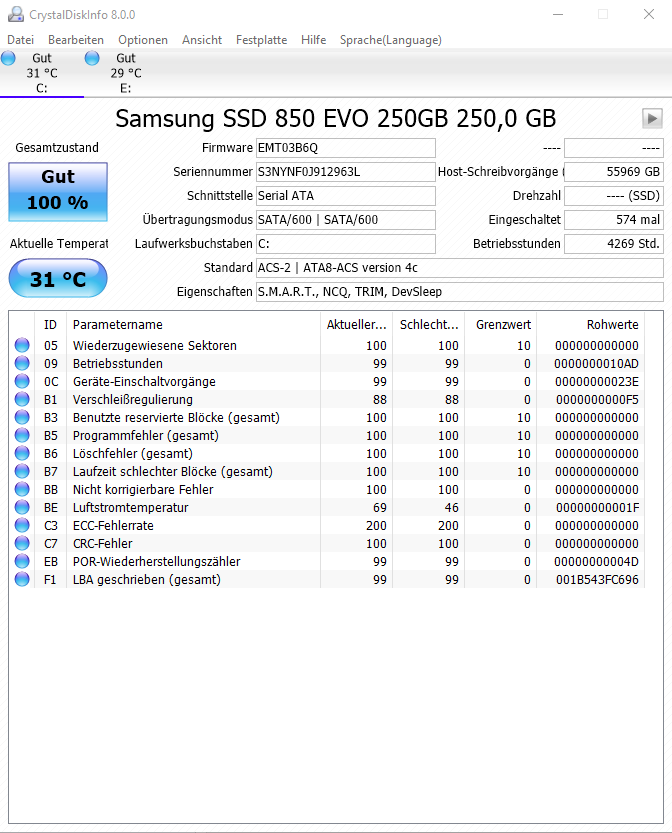Click the Firmware field EMT03B6Q
672x833 pixels.
[x=346, y=148]
